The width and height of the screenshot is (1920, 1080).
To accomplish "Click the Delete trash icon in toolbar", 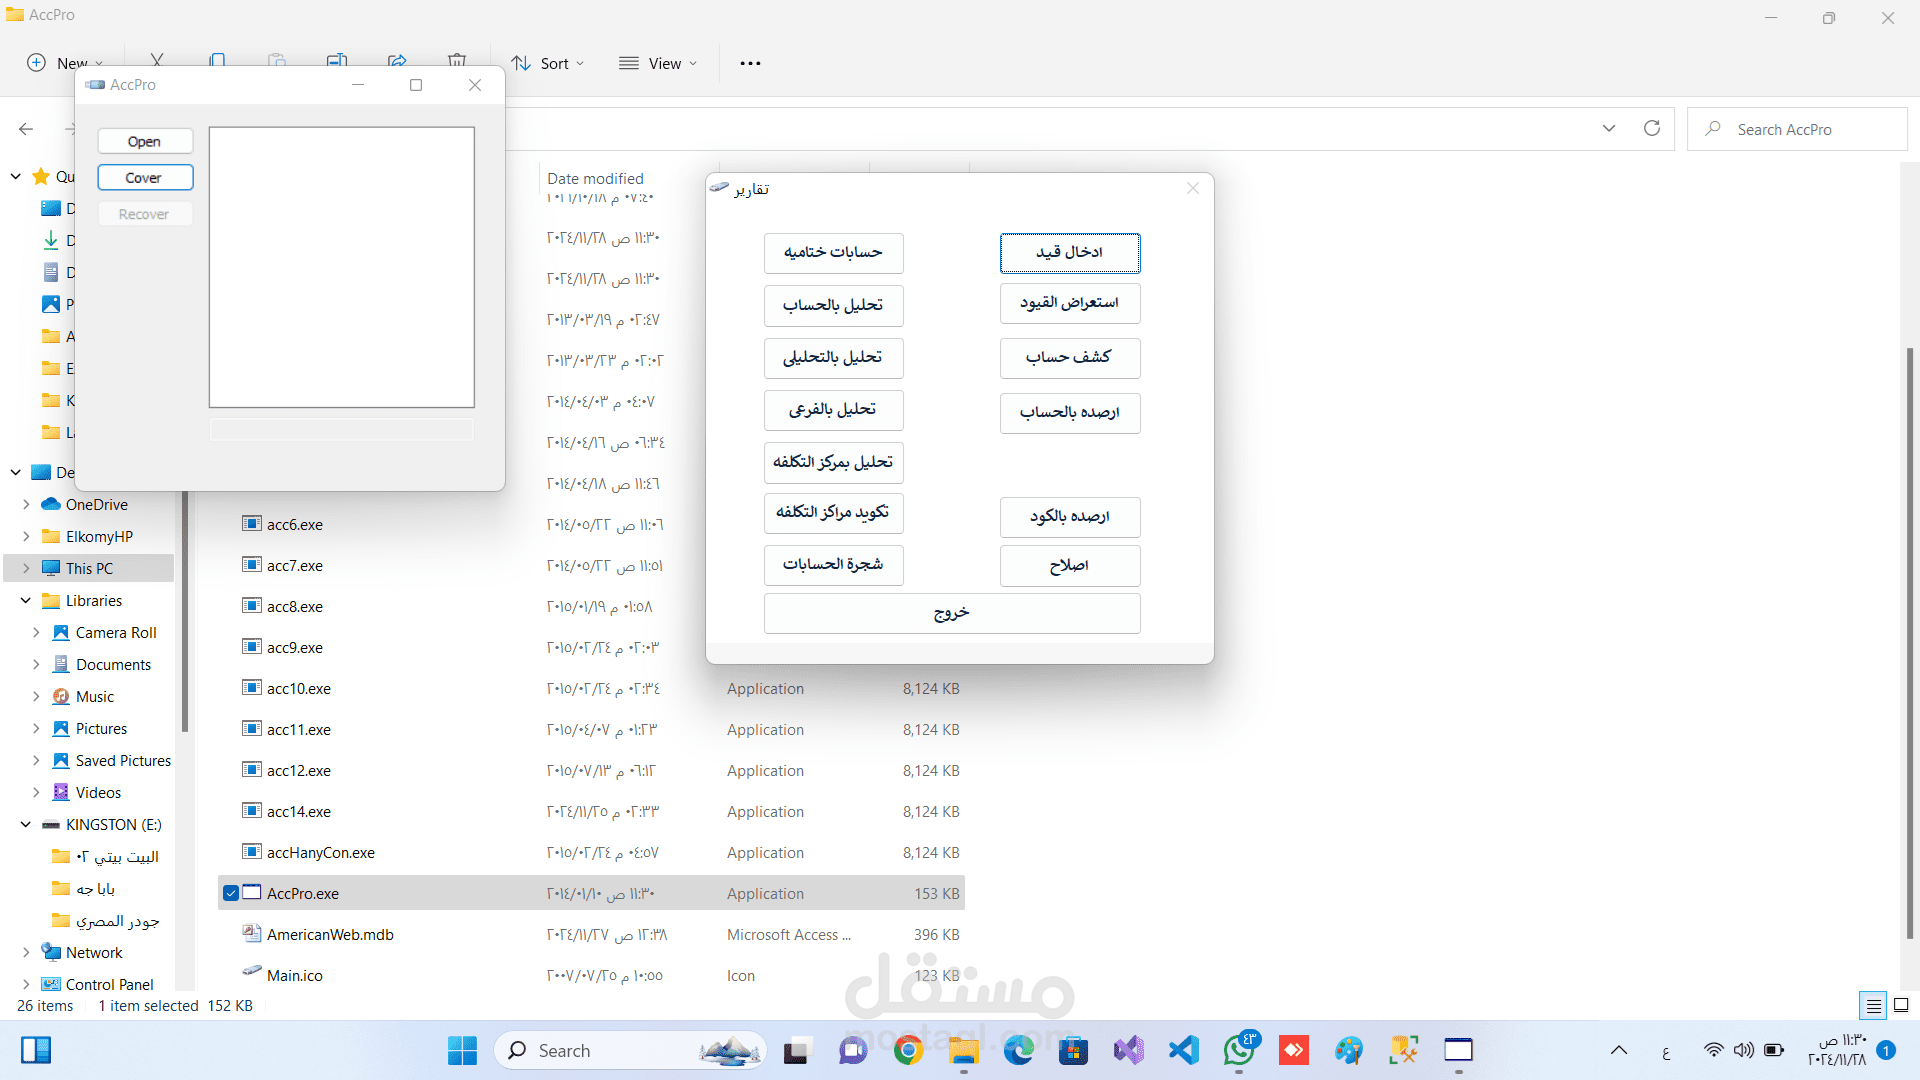I will 457,60.
